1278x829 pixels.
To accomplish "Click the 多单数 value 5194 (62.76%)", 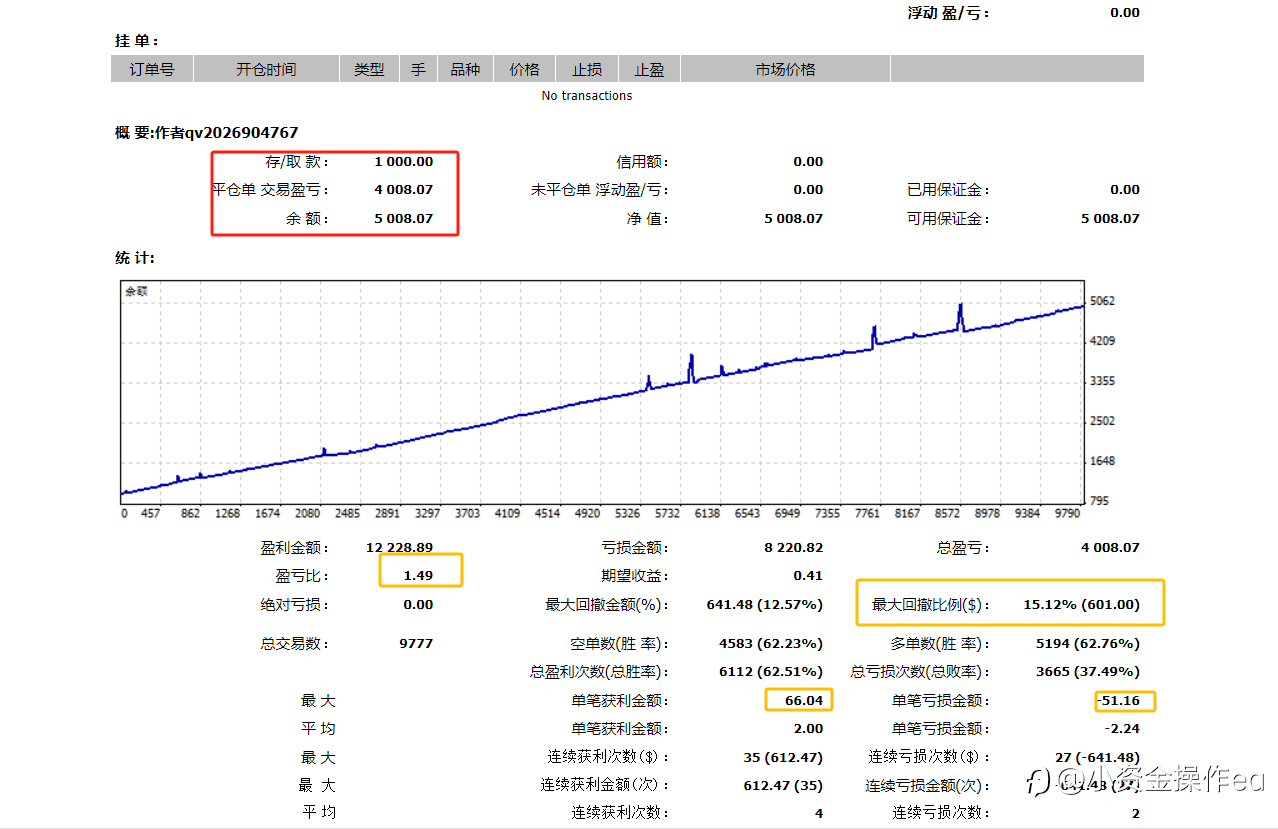I will coord(1087,644).
